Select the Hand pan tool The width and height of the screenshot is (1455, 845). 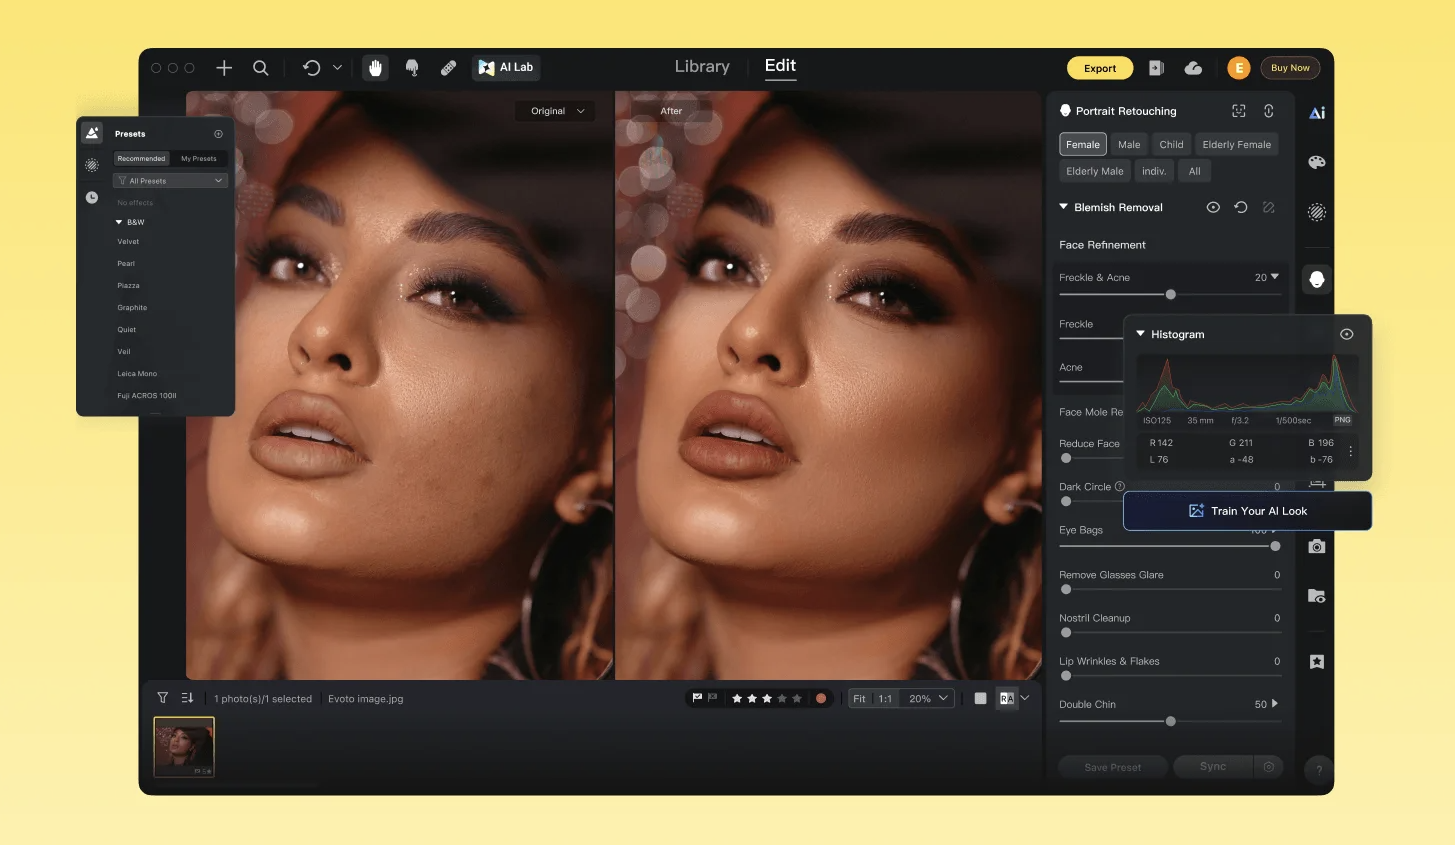[x=376, y=68]
